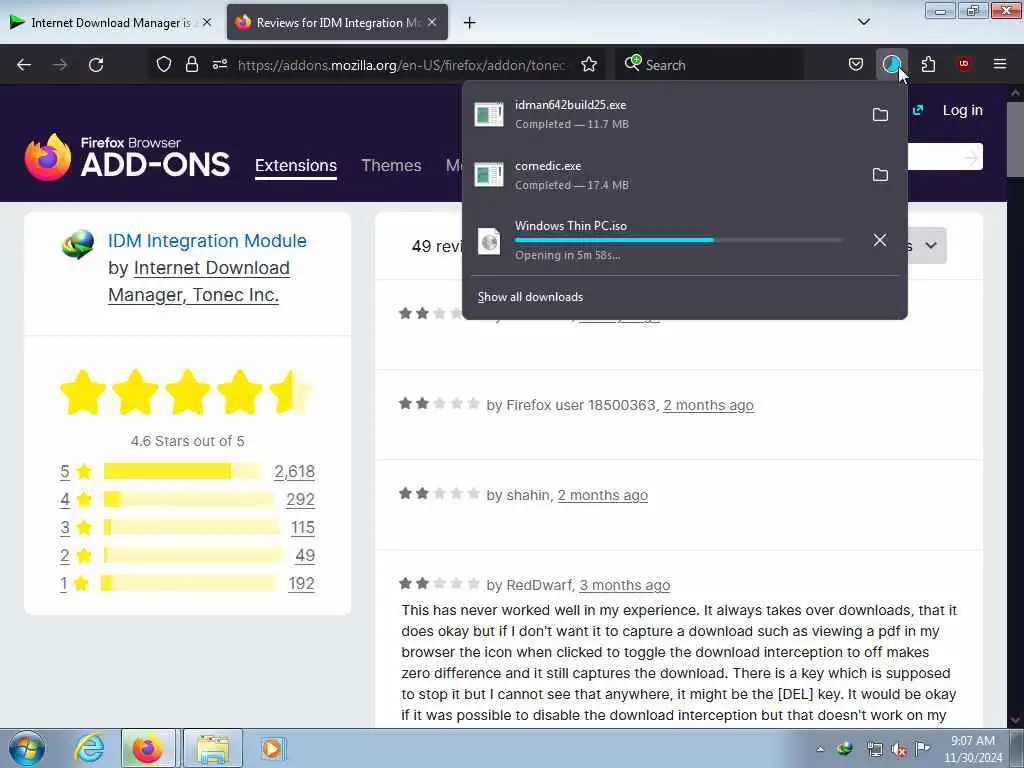
Task: Show hidden system tray icons arrow
Action: (820, 749)
